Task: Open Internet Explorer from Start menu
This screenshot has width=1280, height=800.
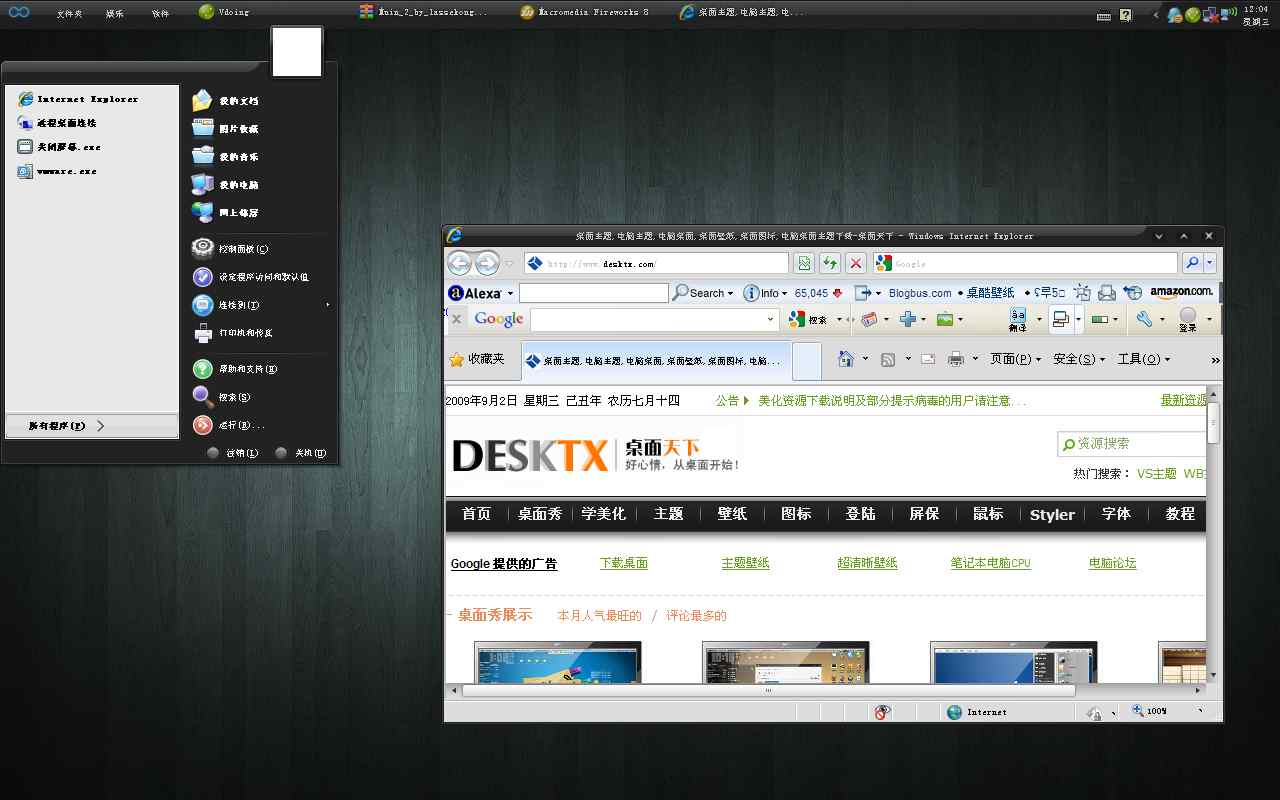Action: point(78,99)
